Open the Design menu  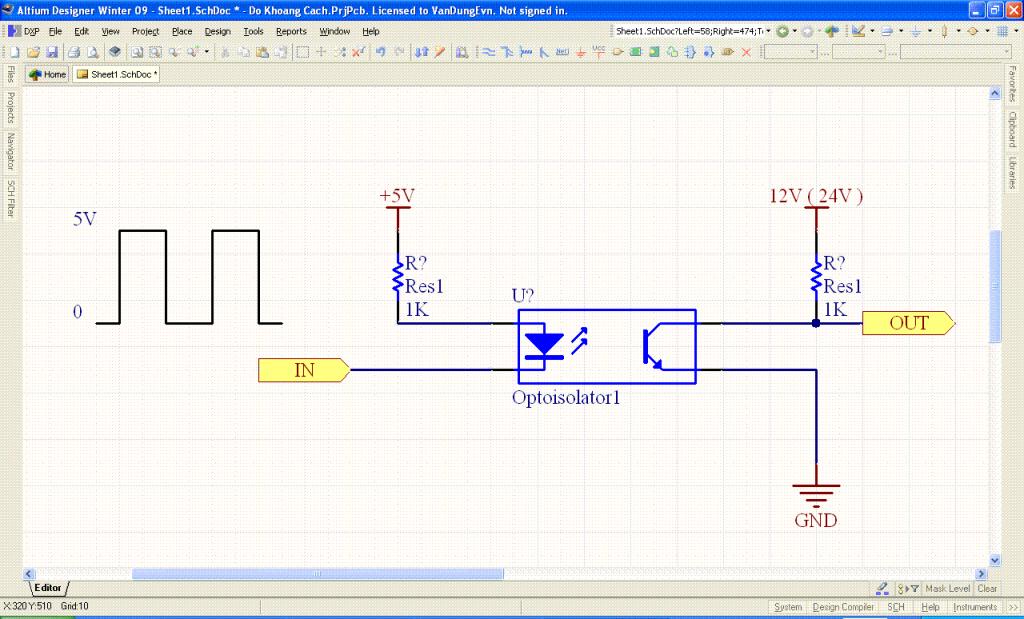pyautogui.click(x=217, y=31)
